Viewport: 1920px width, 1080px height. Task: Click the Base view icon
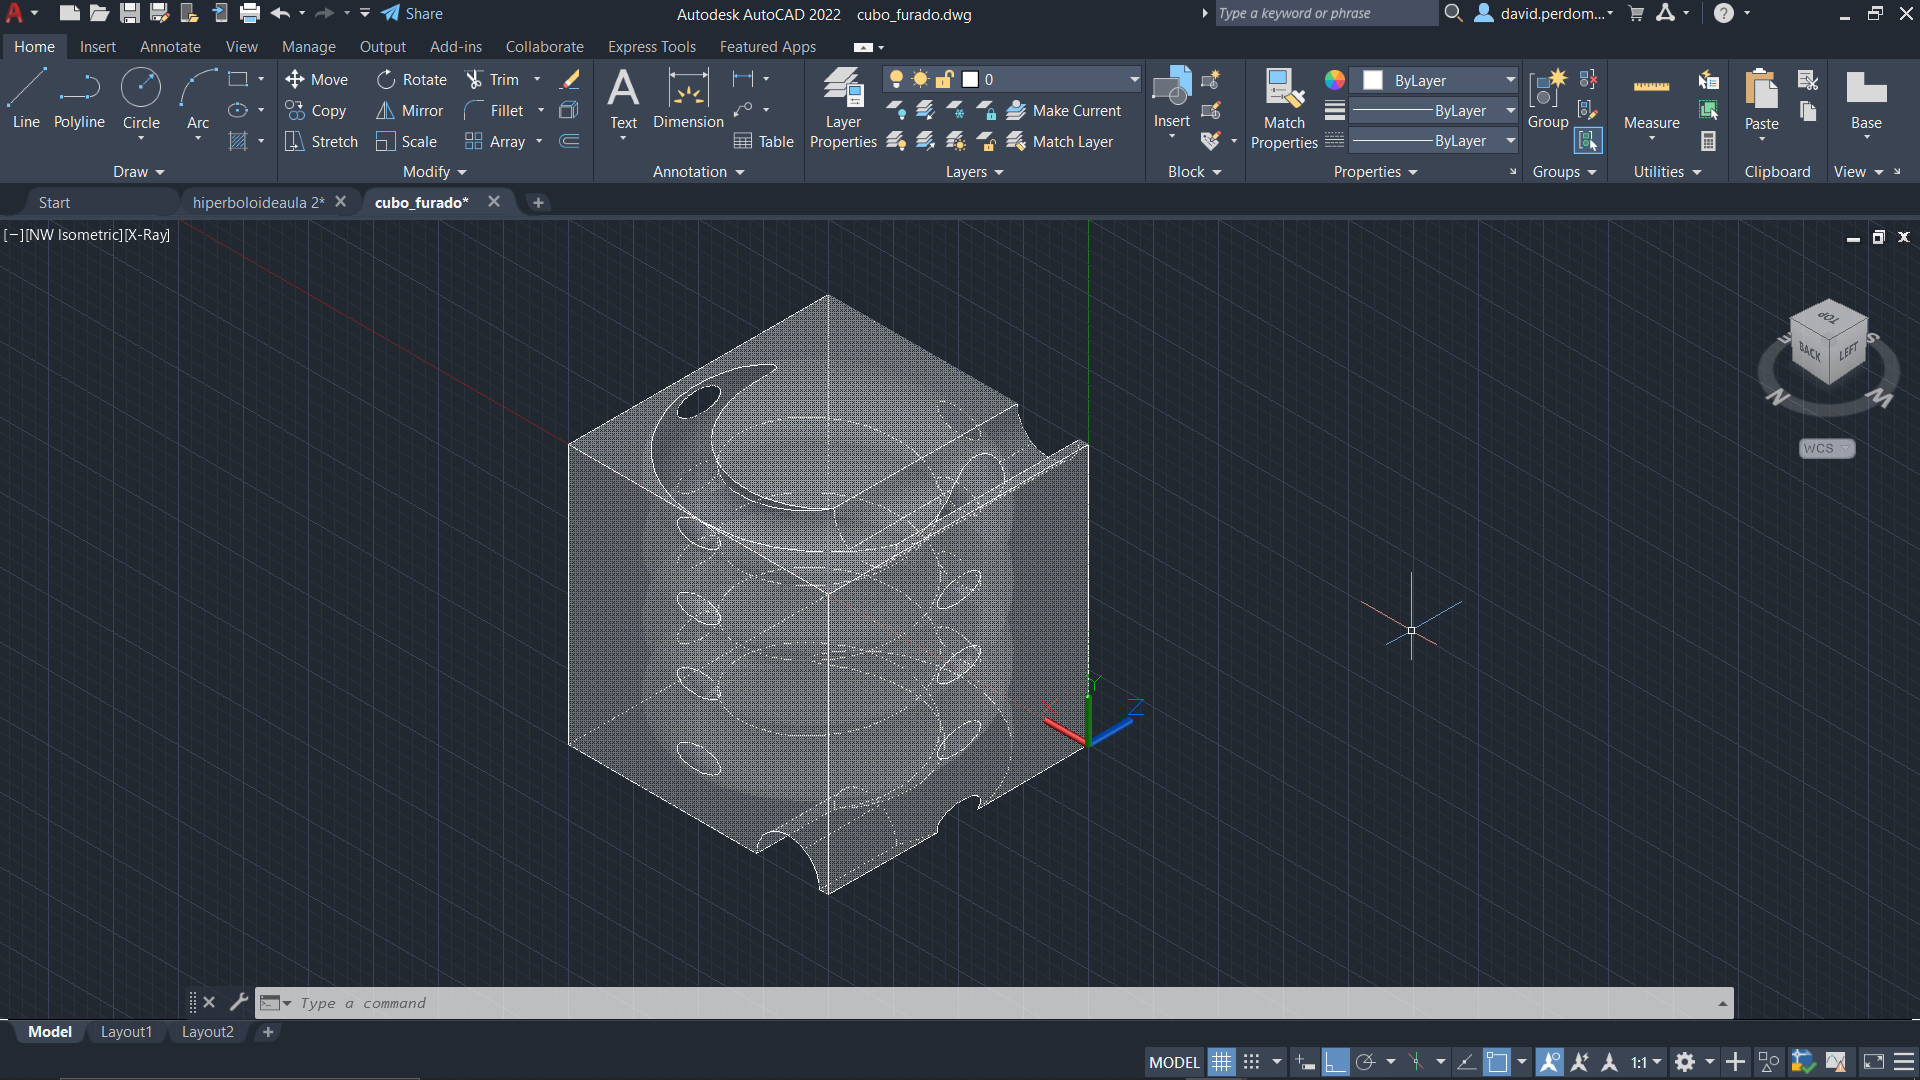pos(1866,89)
